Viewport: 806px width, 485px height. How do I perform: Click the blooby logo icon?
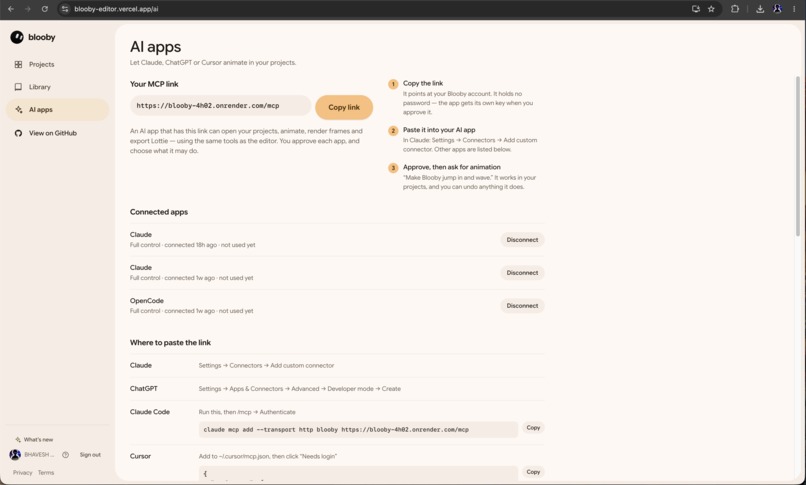(17, 37)
